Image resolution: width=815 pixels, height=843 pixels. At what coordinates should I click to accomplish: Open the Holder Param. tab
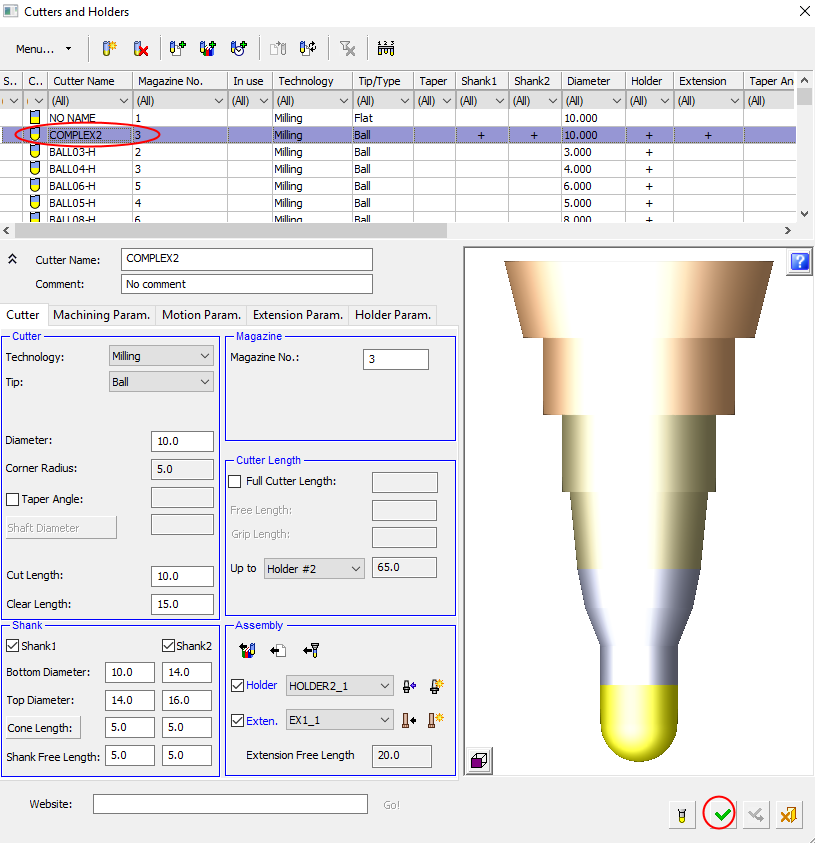pyautogui.click(x=393, y=315)
